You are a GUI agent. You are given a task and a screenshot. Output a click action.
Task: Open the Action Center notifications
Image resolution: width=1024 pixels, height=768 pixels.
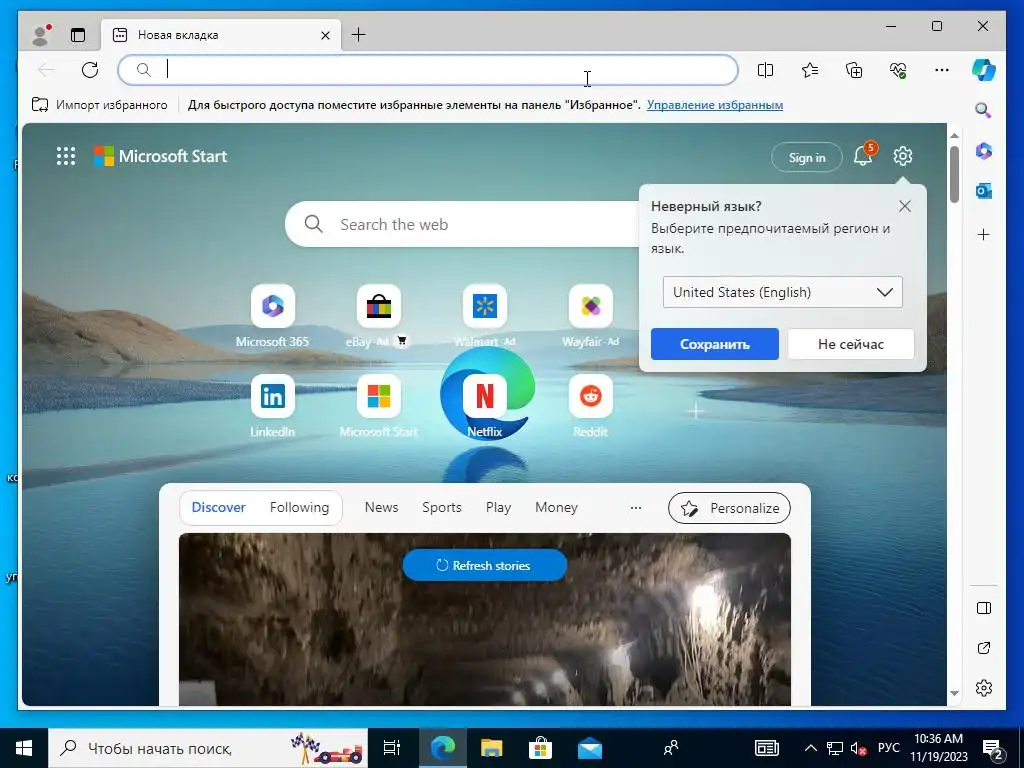click(x=993, y=749)
